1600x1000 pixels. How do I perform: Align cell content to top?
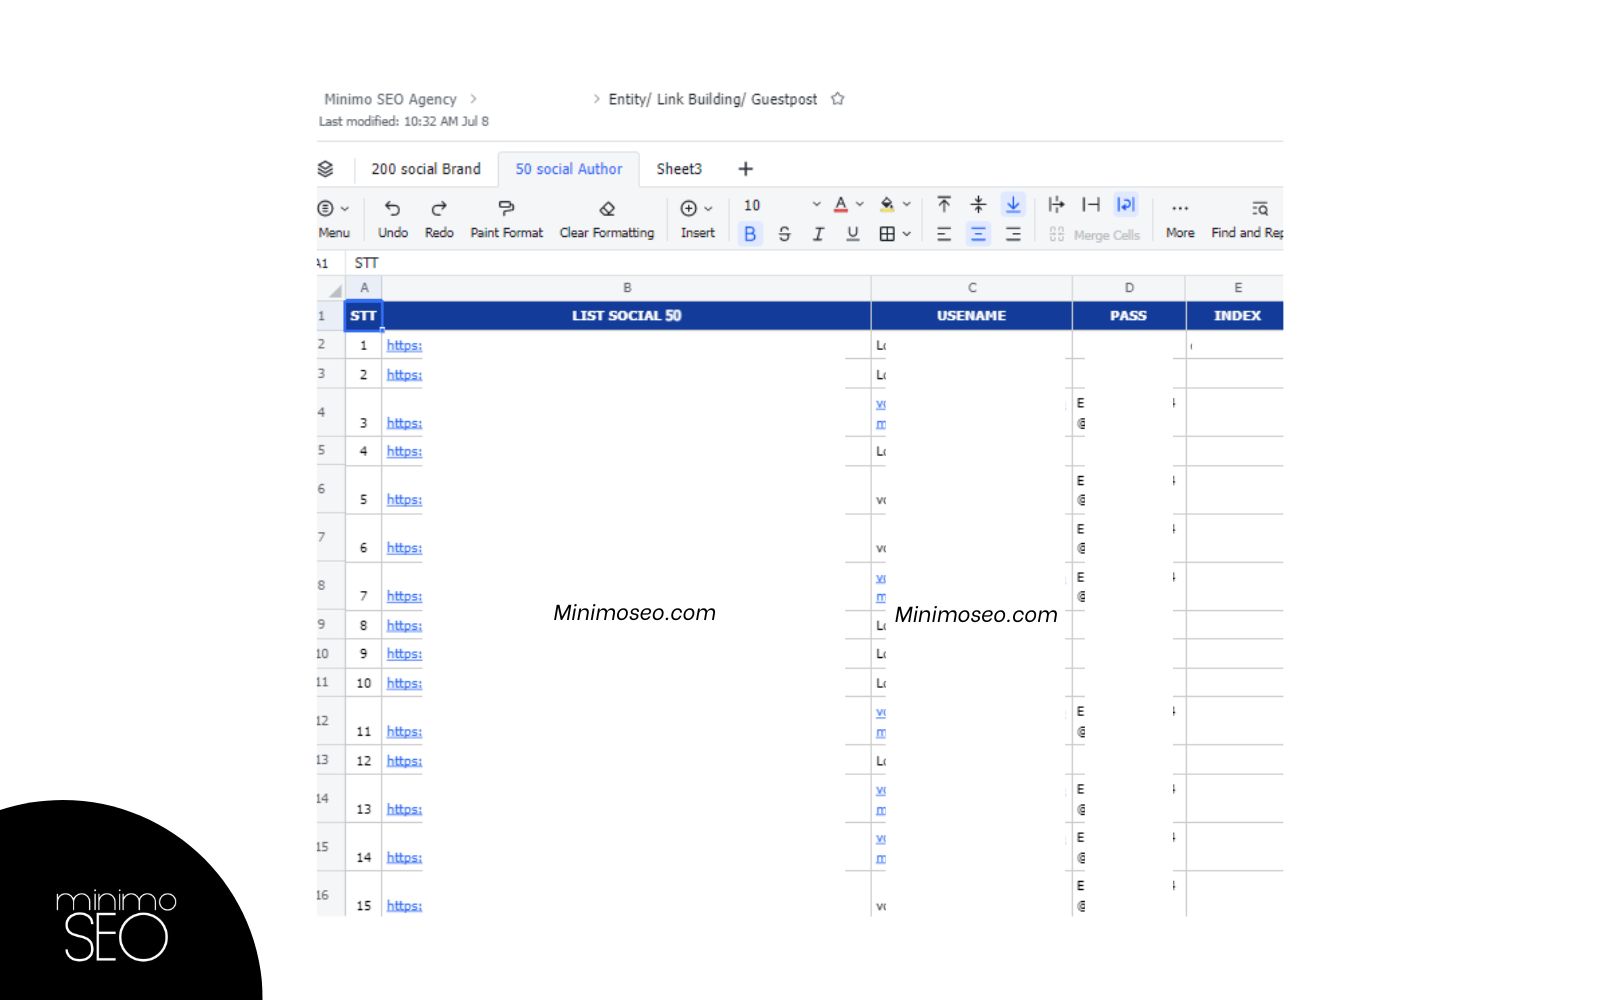tap(943, 205)
